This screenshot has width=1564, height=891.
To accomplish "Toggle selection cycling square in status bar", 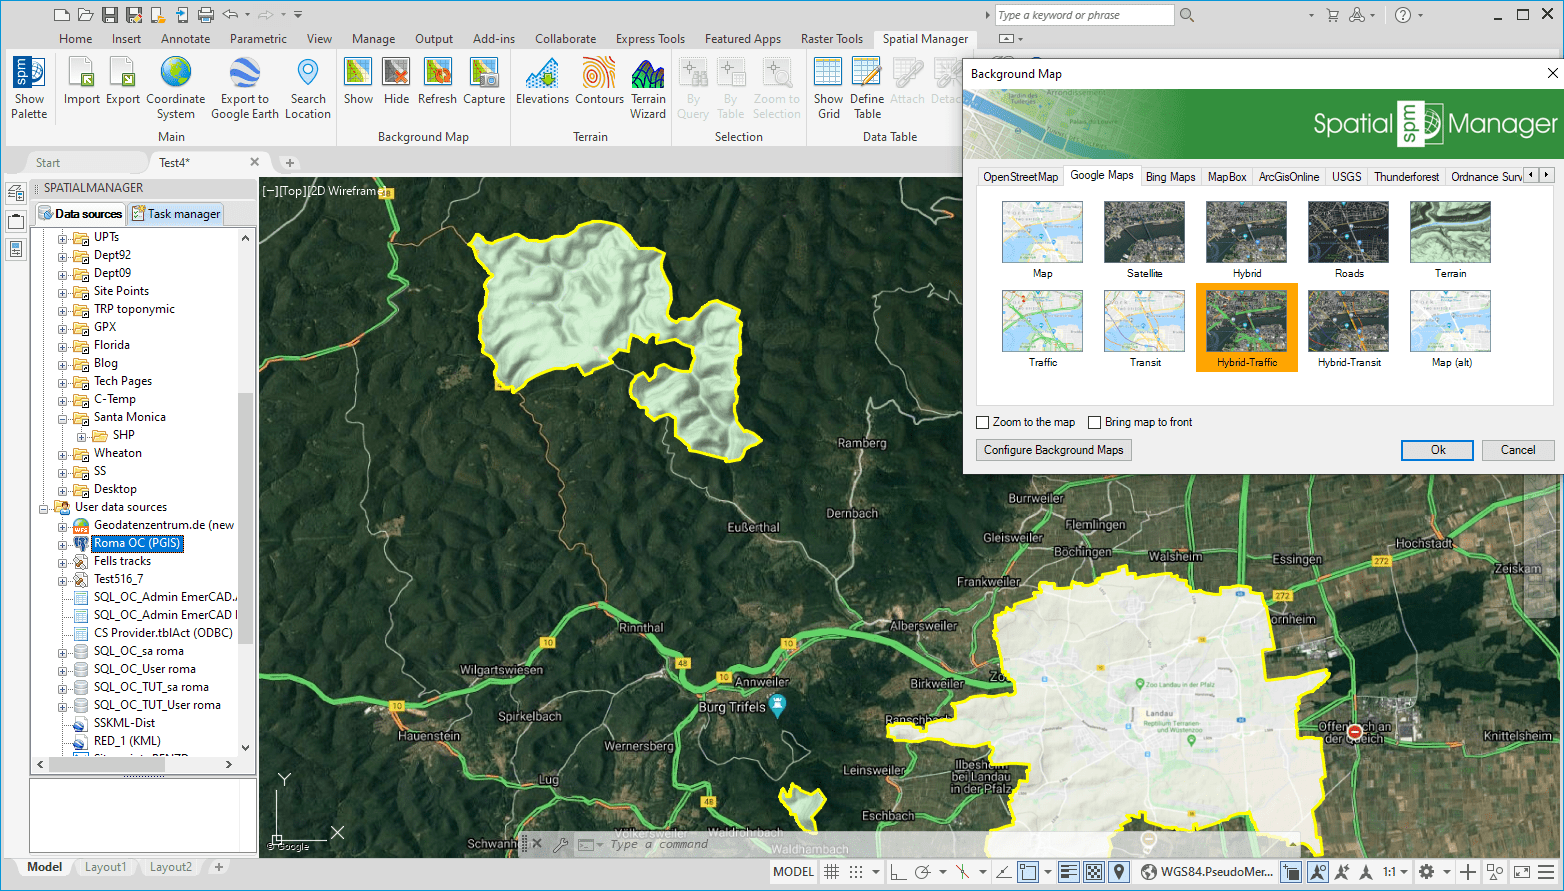I will 1291,872.
